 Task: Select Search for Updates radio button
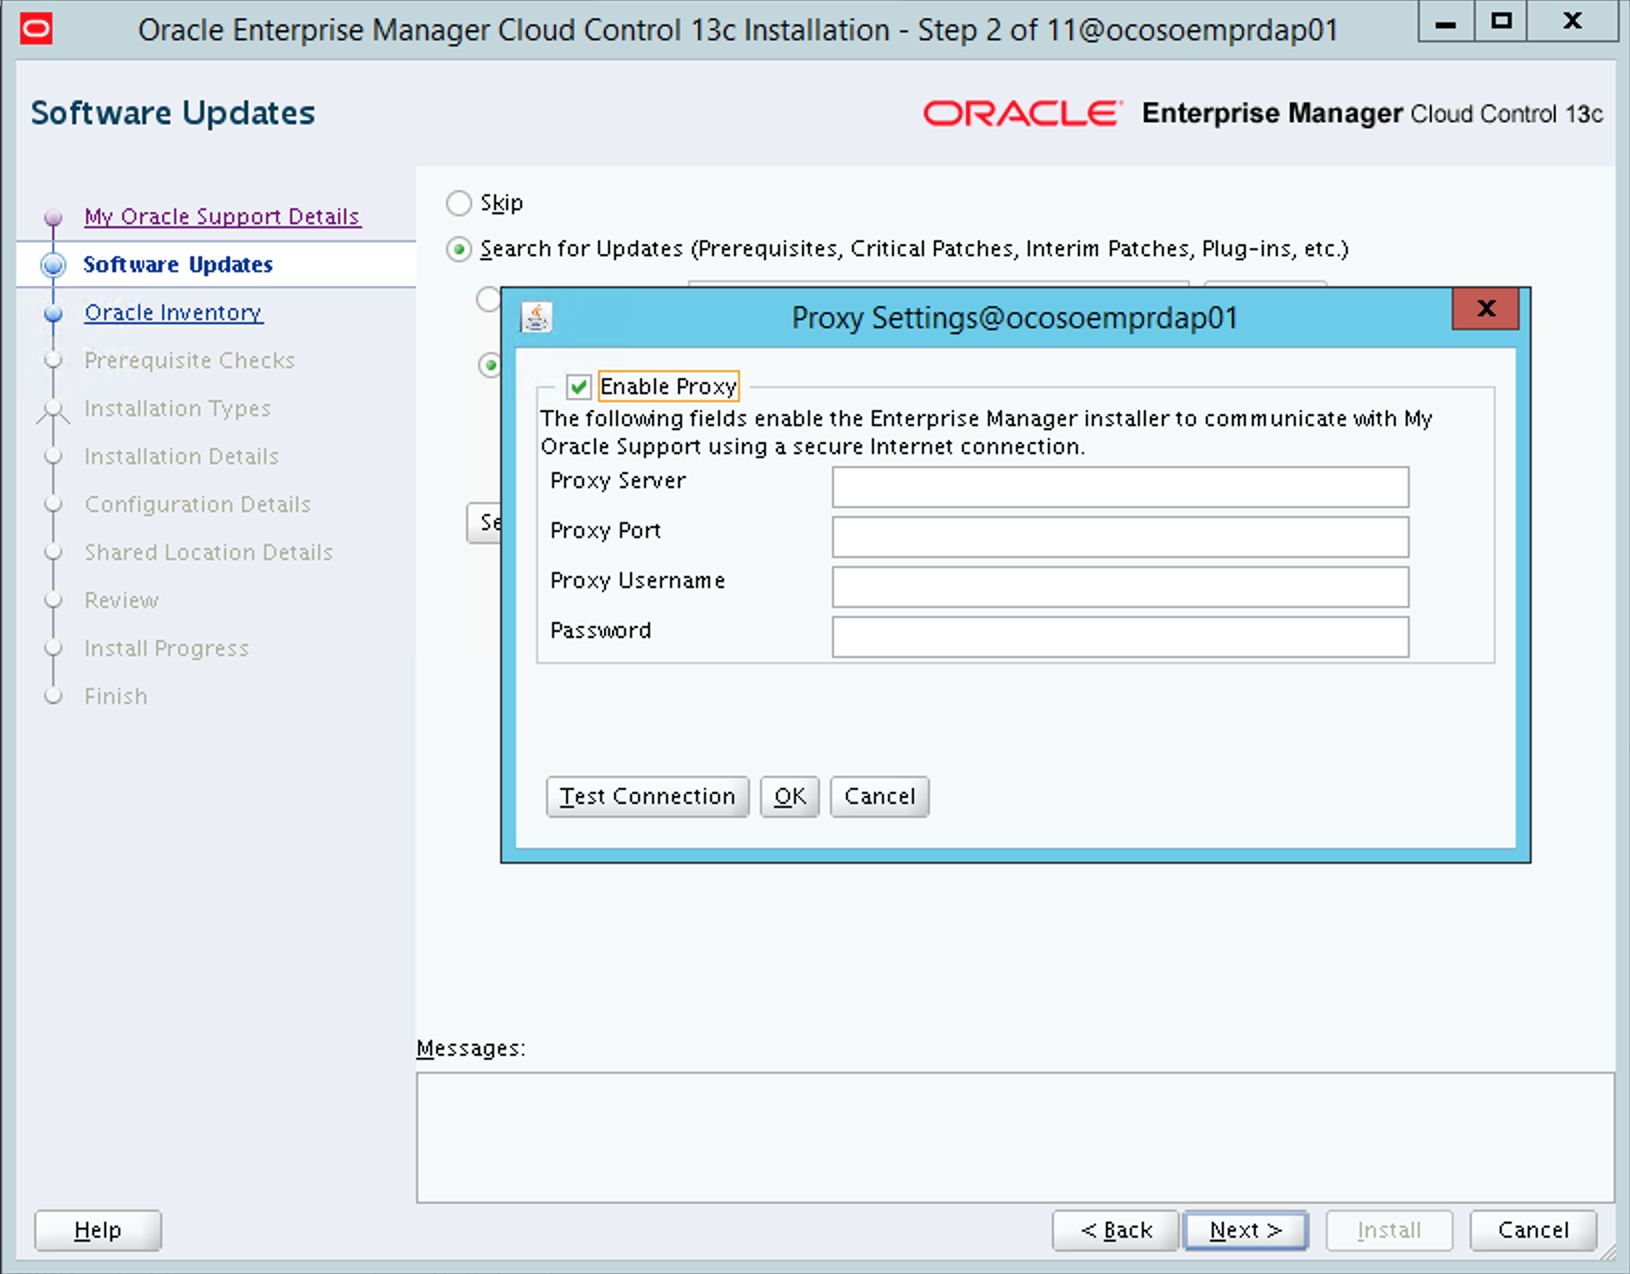point(458,249)
